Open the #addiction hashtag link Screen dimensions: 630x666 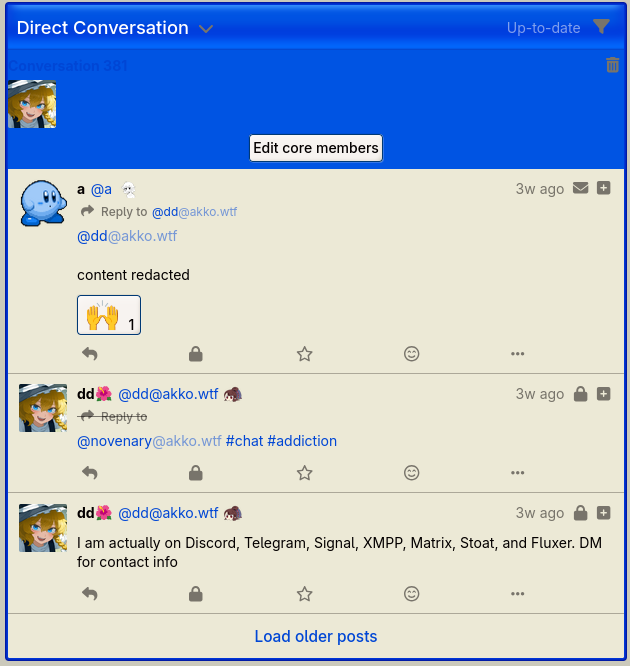tap(302, 441)
